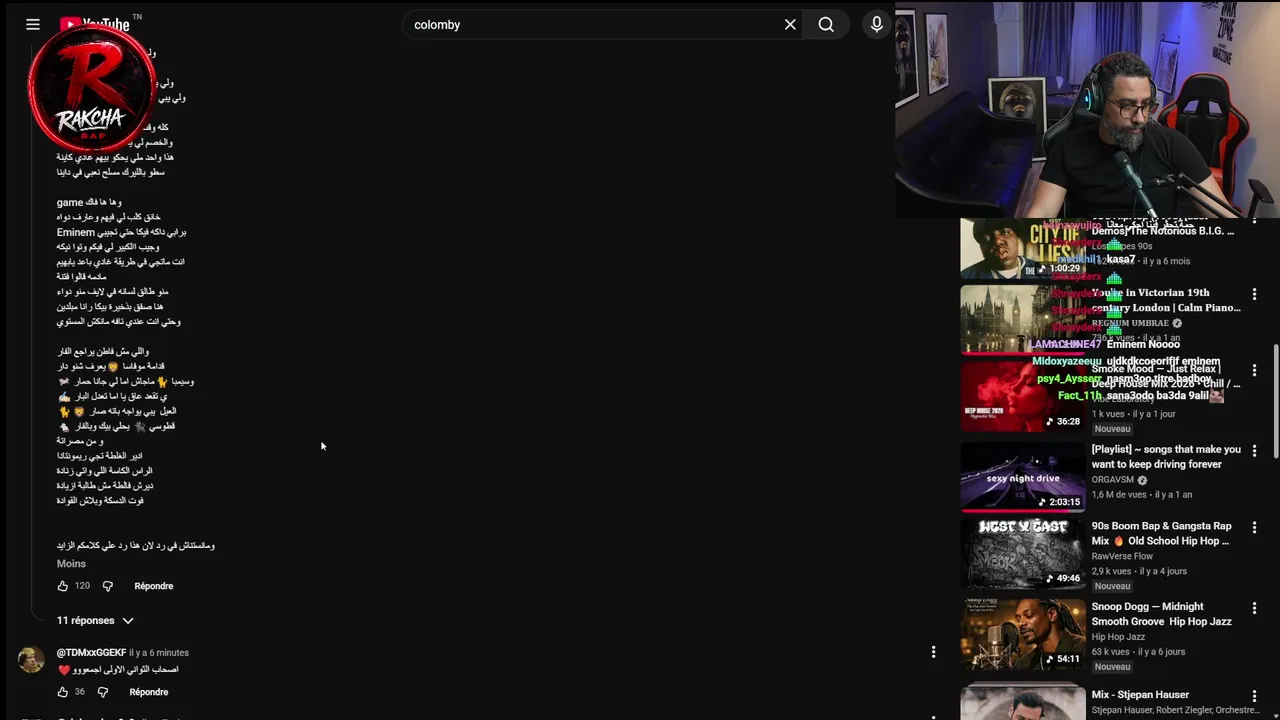Open more options for the 90s Boom Bap video
The image size is (1280, 720).
click(x=1254, y=528)
